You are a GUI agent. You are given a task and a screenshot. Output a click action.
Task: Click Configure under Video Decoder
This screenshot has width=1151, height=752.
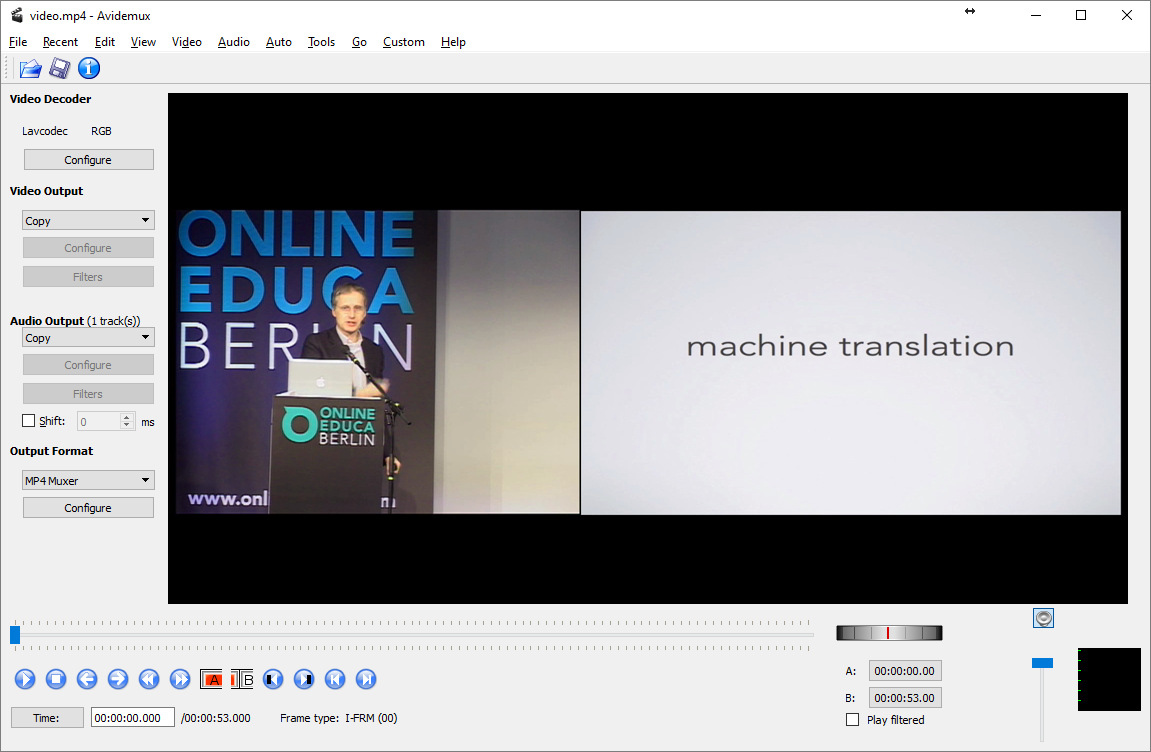(88, 159)
